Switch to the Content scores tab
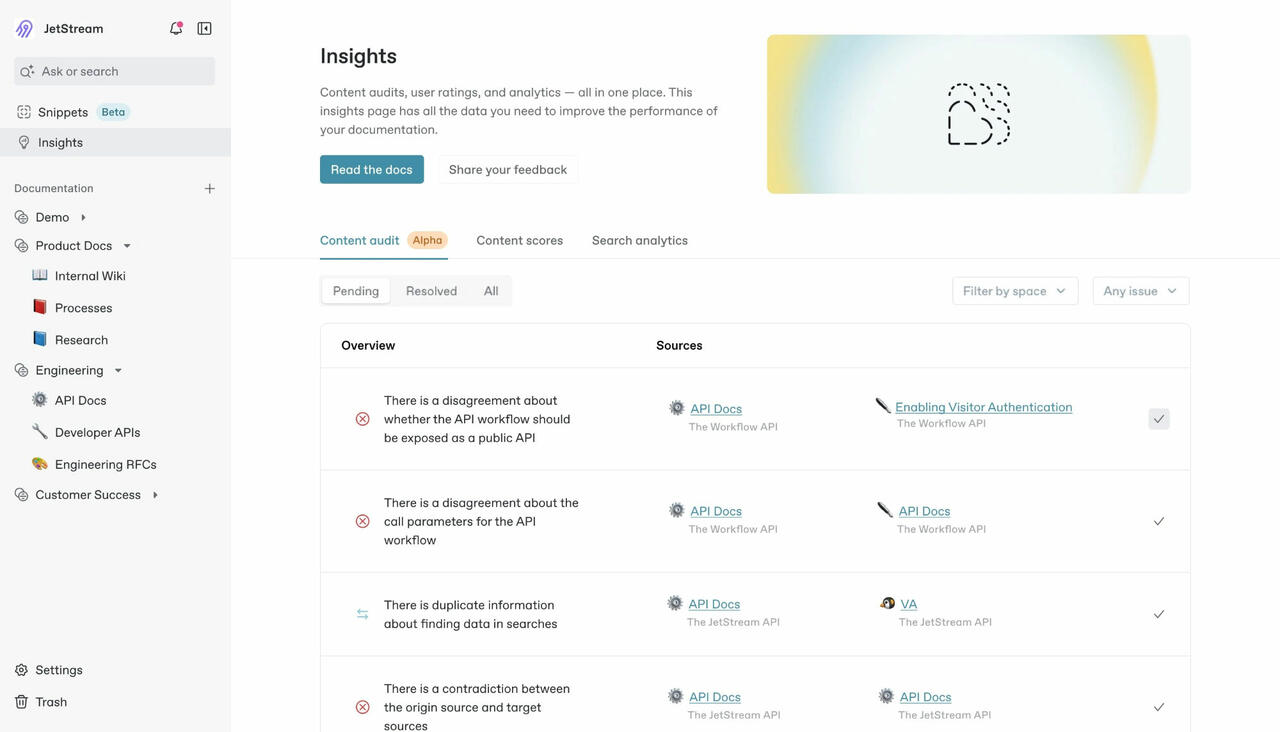The width and height of the screenshot is (1280, 732). coord(519,240)
